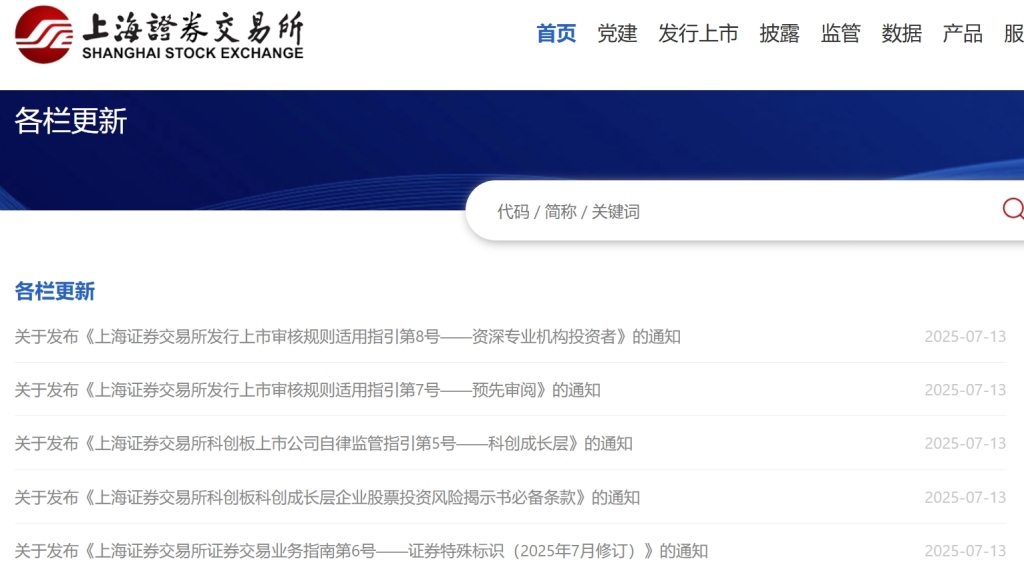The width and height of the screenshot is (1024, 575).
Task: Click date 2025-07-13 of the 证券特殊标识 notice
Action: pos(965,551)
